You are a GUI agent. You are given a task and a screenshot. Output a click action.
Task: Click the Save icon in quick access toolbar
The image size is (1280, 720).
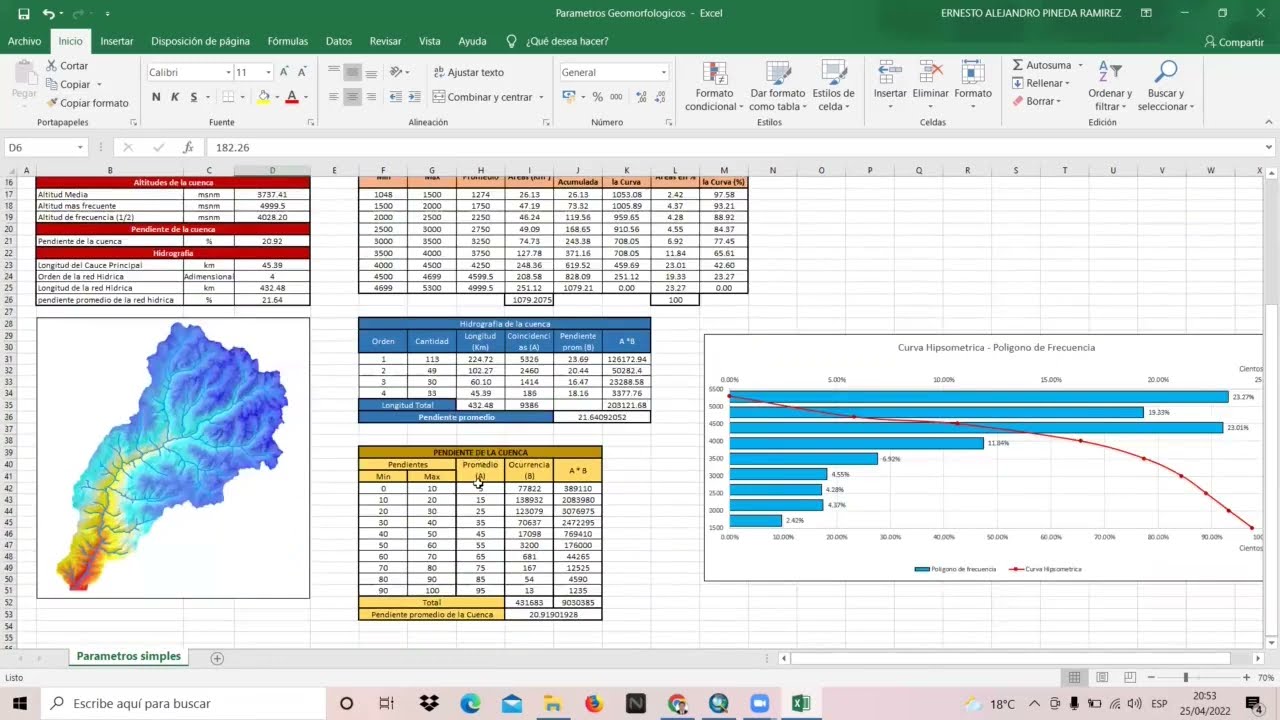(23, 14)
